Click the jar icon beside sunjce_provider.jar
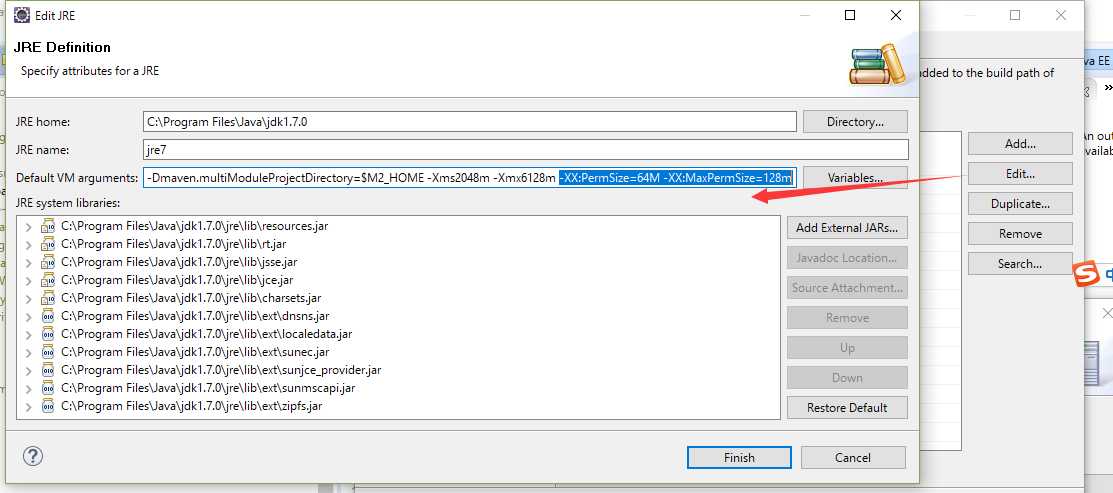Screen dimensions: 1113x493 click(x=48, y=370)
